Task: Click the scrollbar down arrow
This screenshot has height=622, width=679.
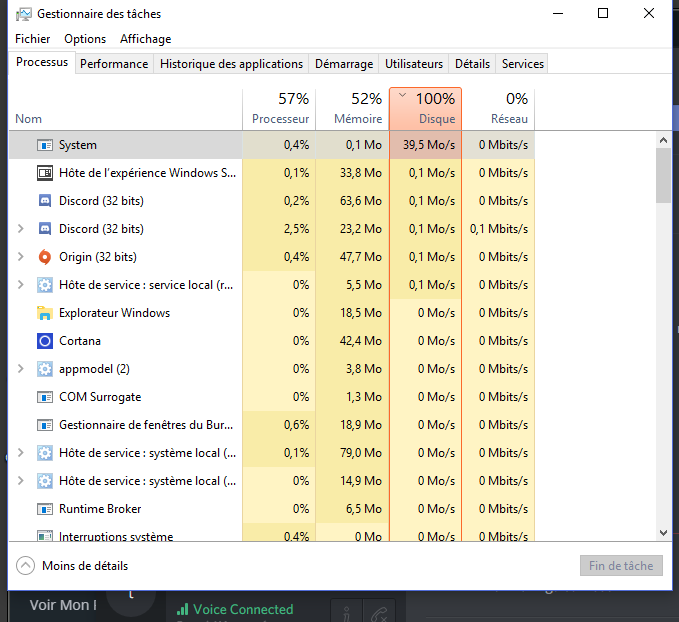Action: tap(663, 533)
